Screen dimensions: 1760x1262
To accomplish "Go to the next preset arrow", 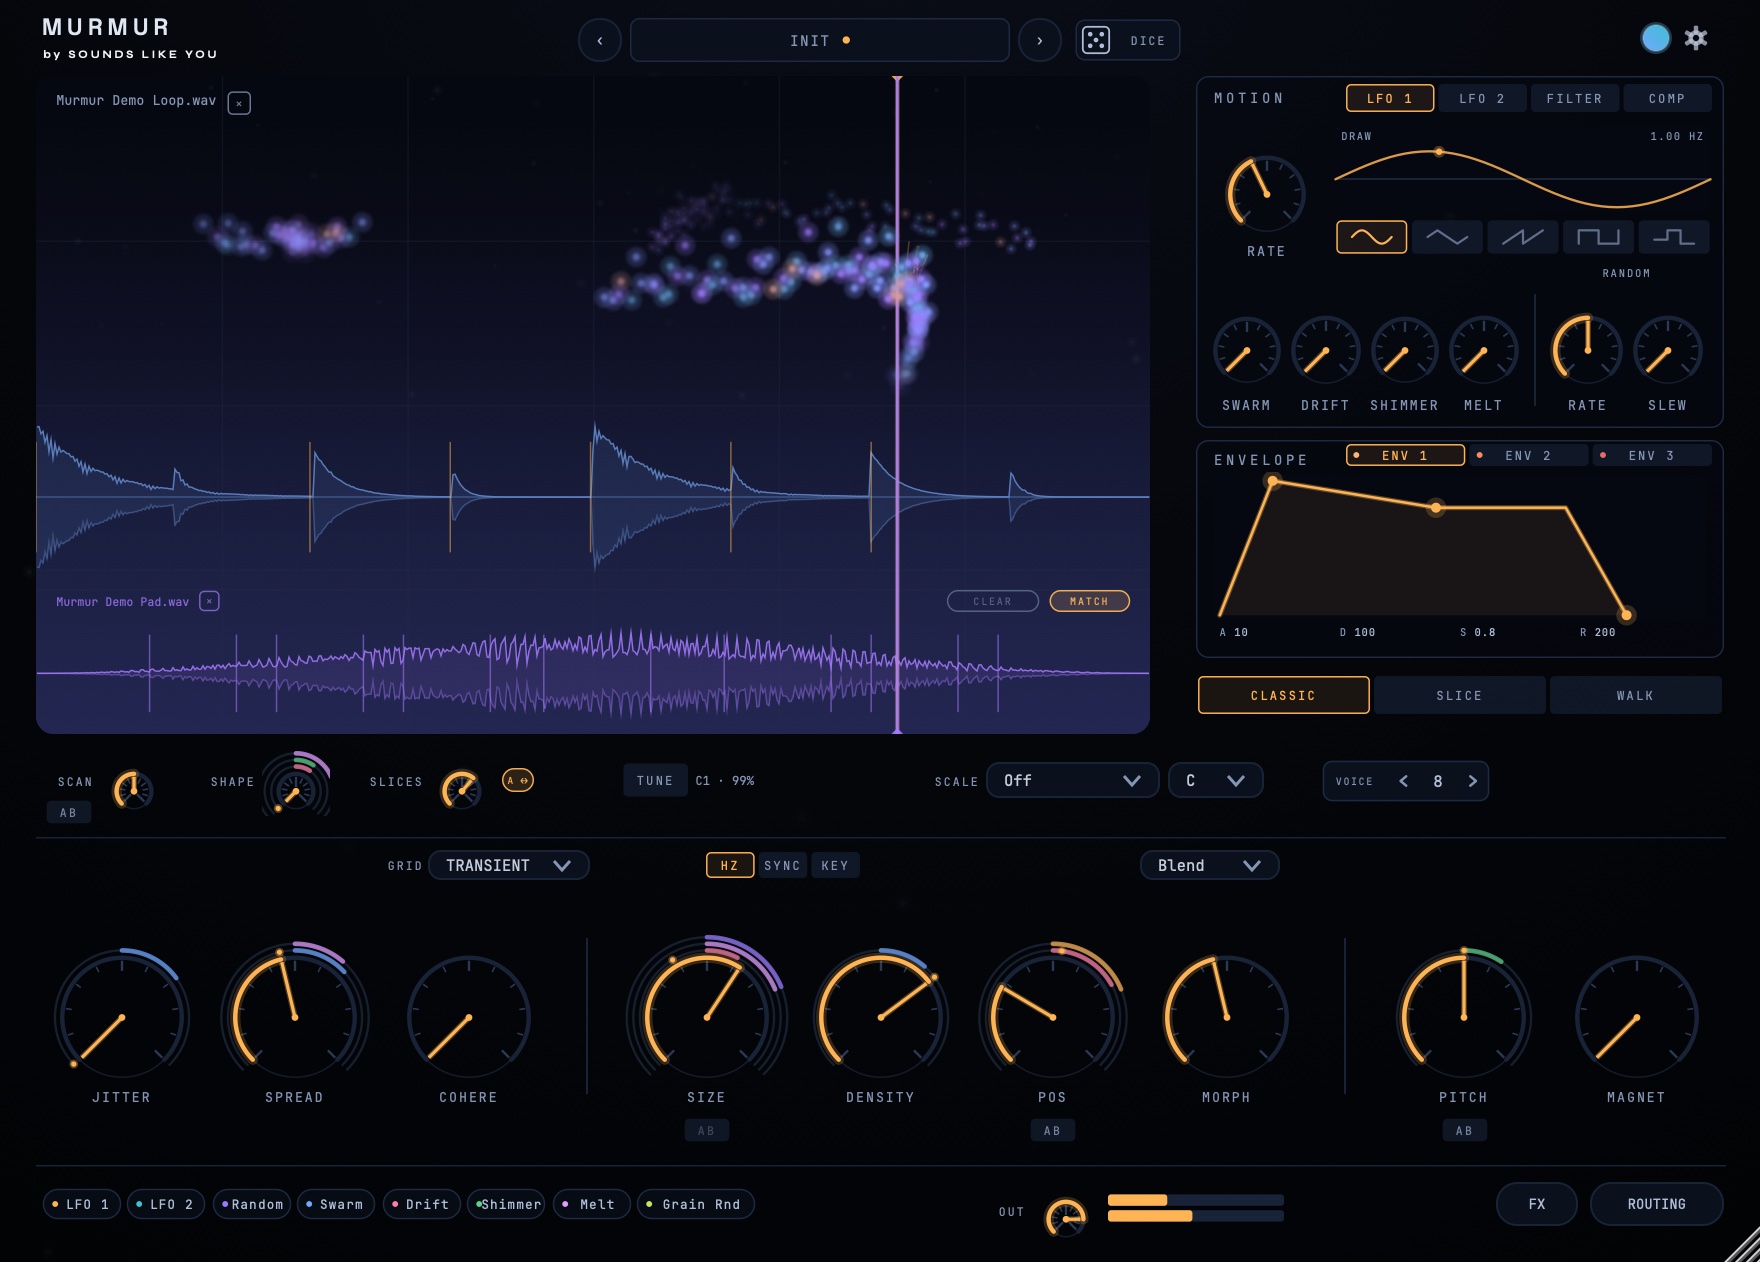I will pos(1040,41).
